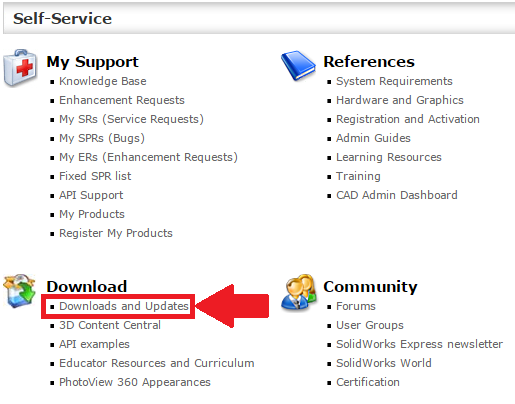Select the Certification link
Screen dimensions: 515x404
click(368, 382)
